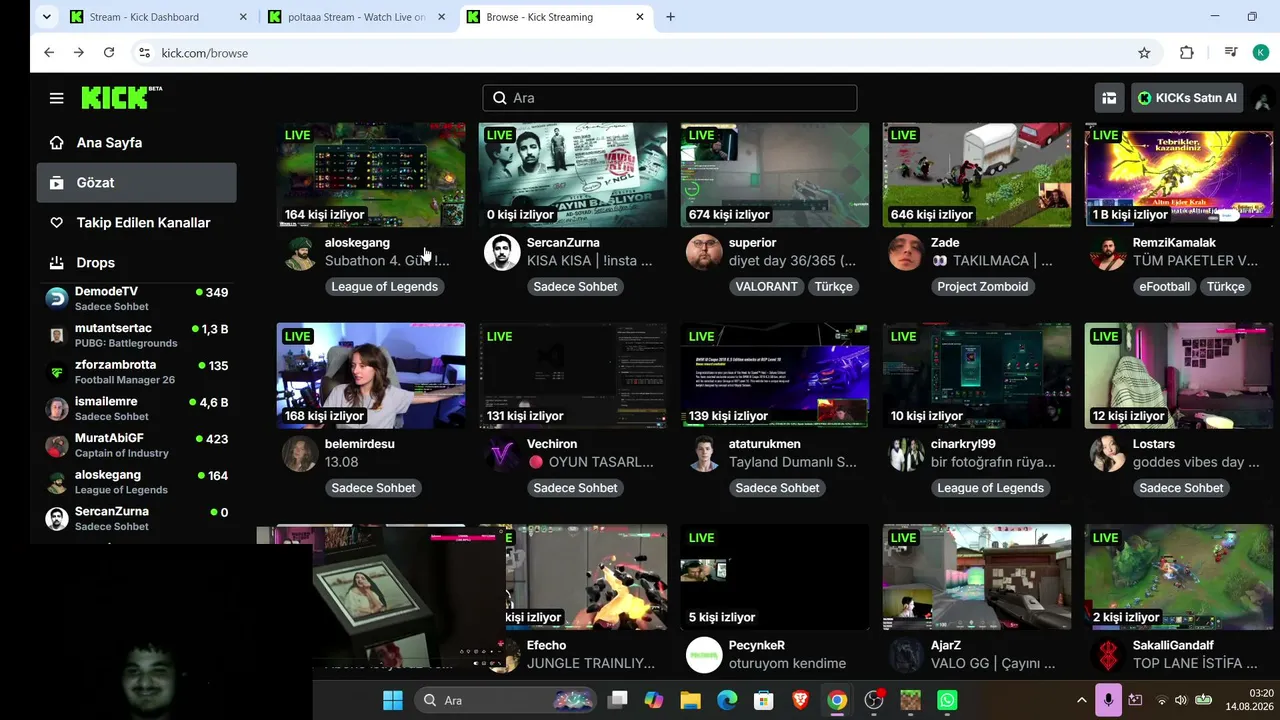The width and height of the screenshot is (1280, 720).
Task: Switch to the poltaaa Stream tab
Action: pos(356,17)
